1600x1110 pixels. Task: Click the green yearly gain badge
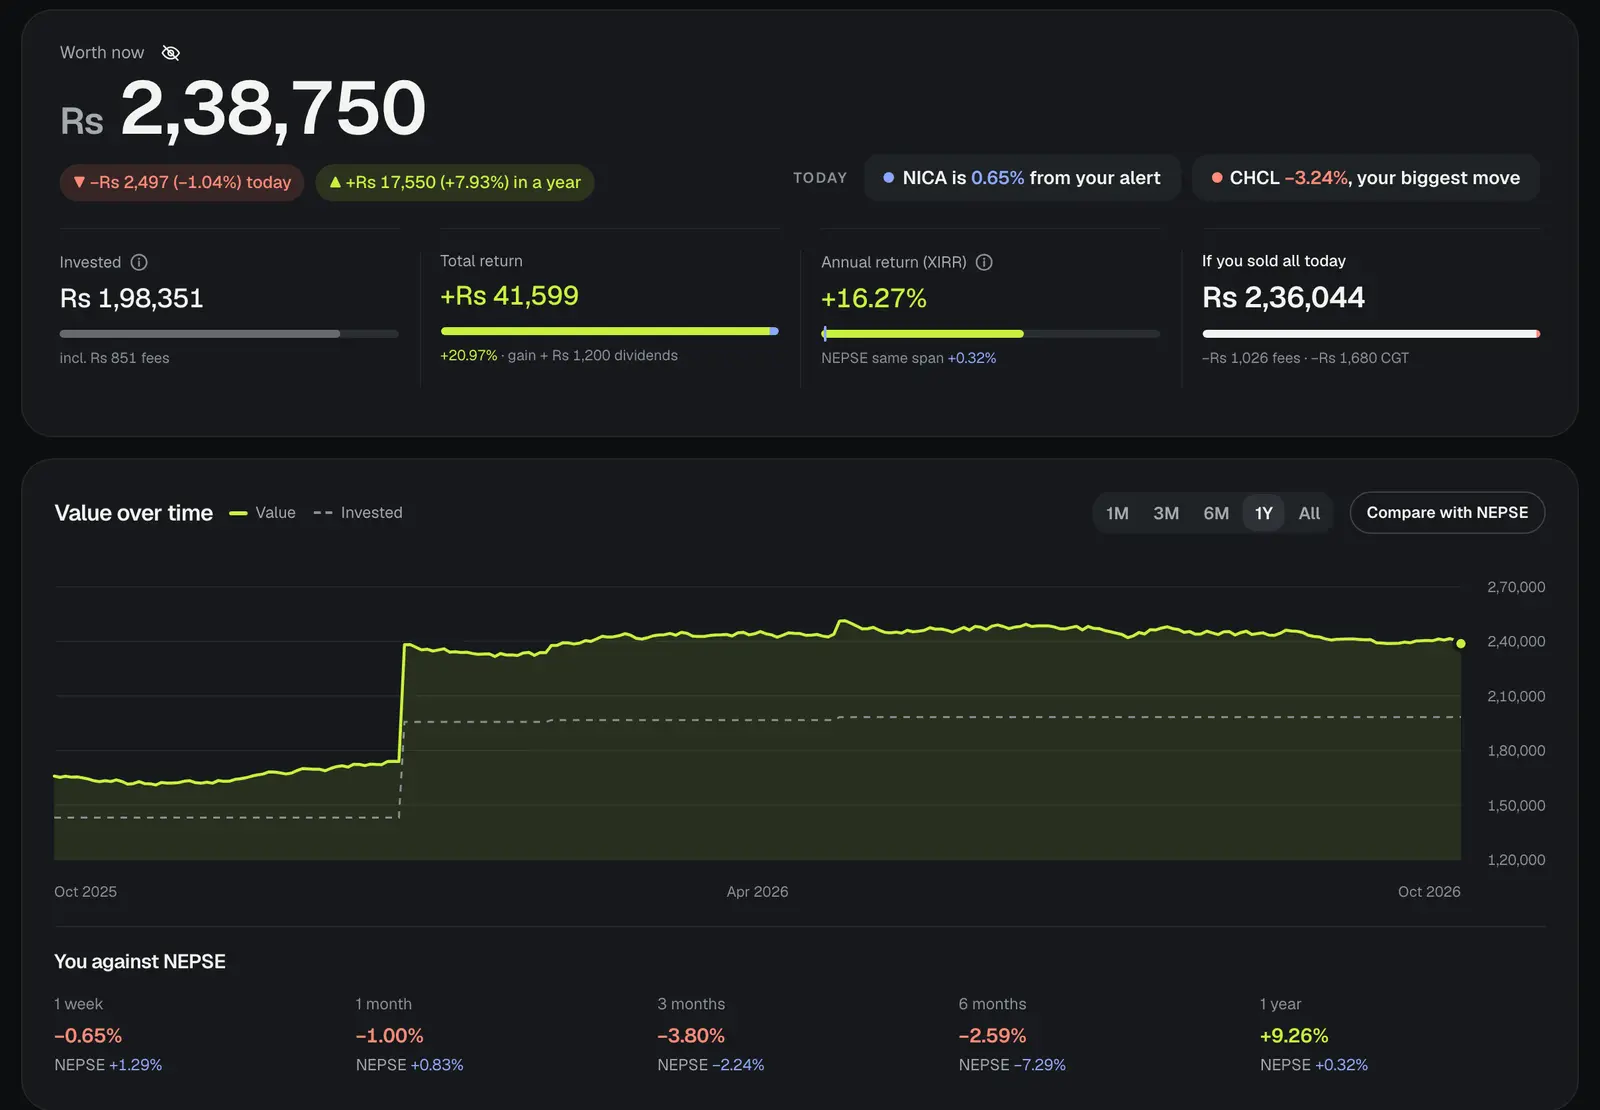455,183
